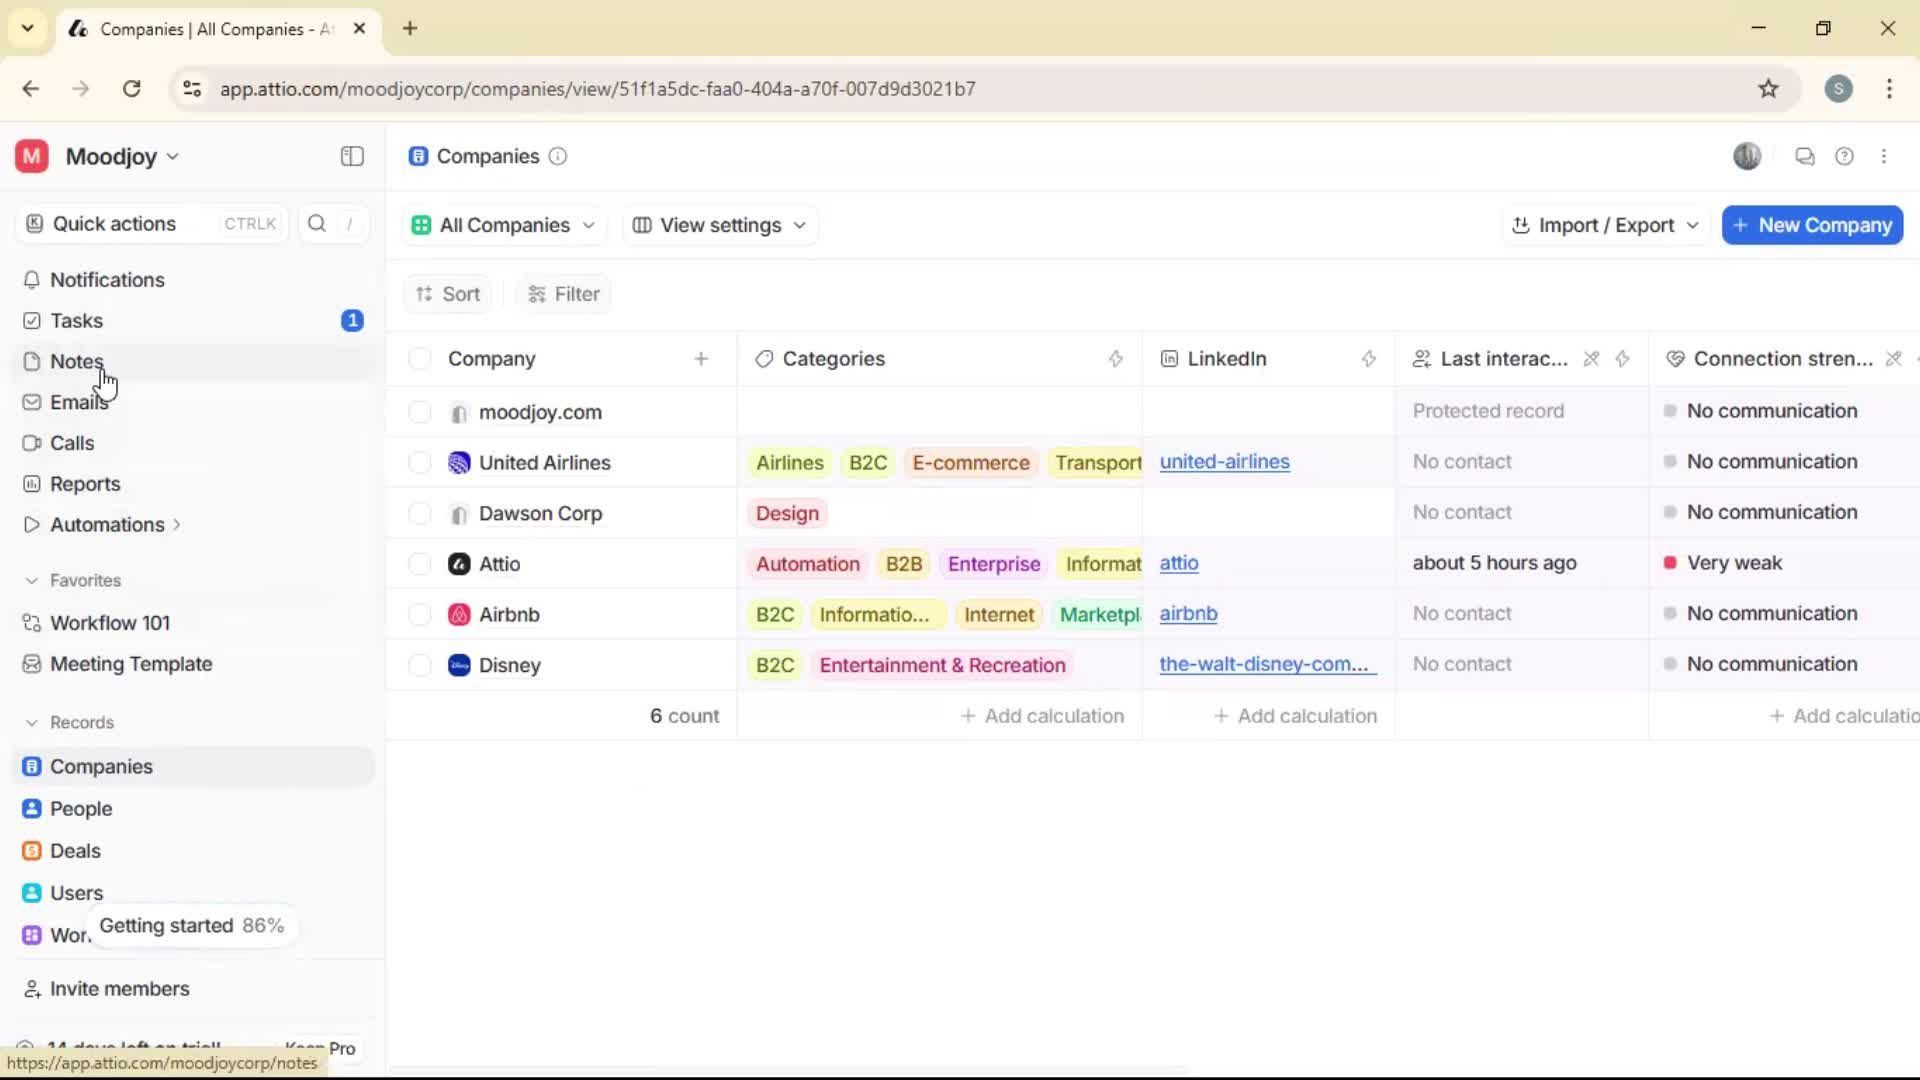Viewport: 1920px width, 1080px height.
Task: Open the Notifications bell item
Action: pos(107,280)
